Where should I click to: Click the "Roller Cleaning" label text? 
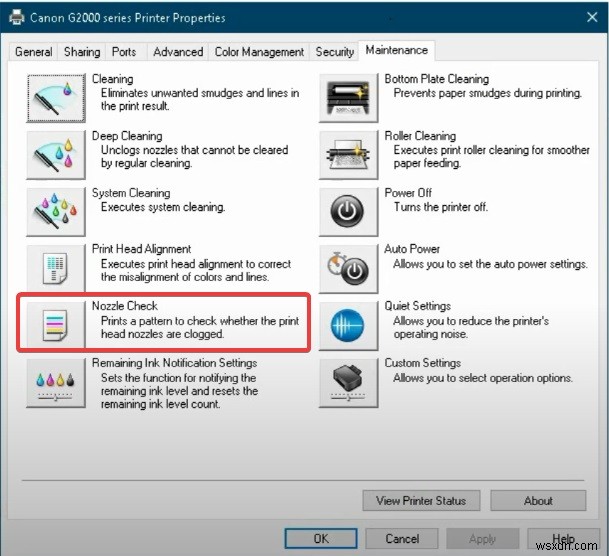(420, 136)
